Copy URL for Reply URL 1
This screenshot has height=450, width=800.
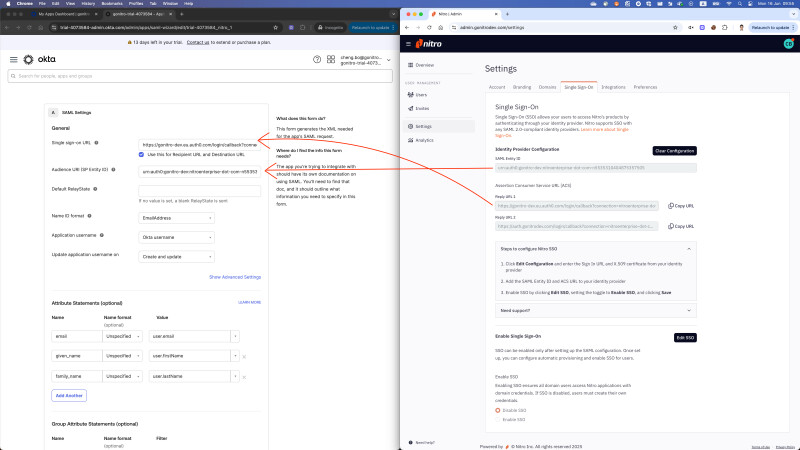point(681,206)
